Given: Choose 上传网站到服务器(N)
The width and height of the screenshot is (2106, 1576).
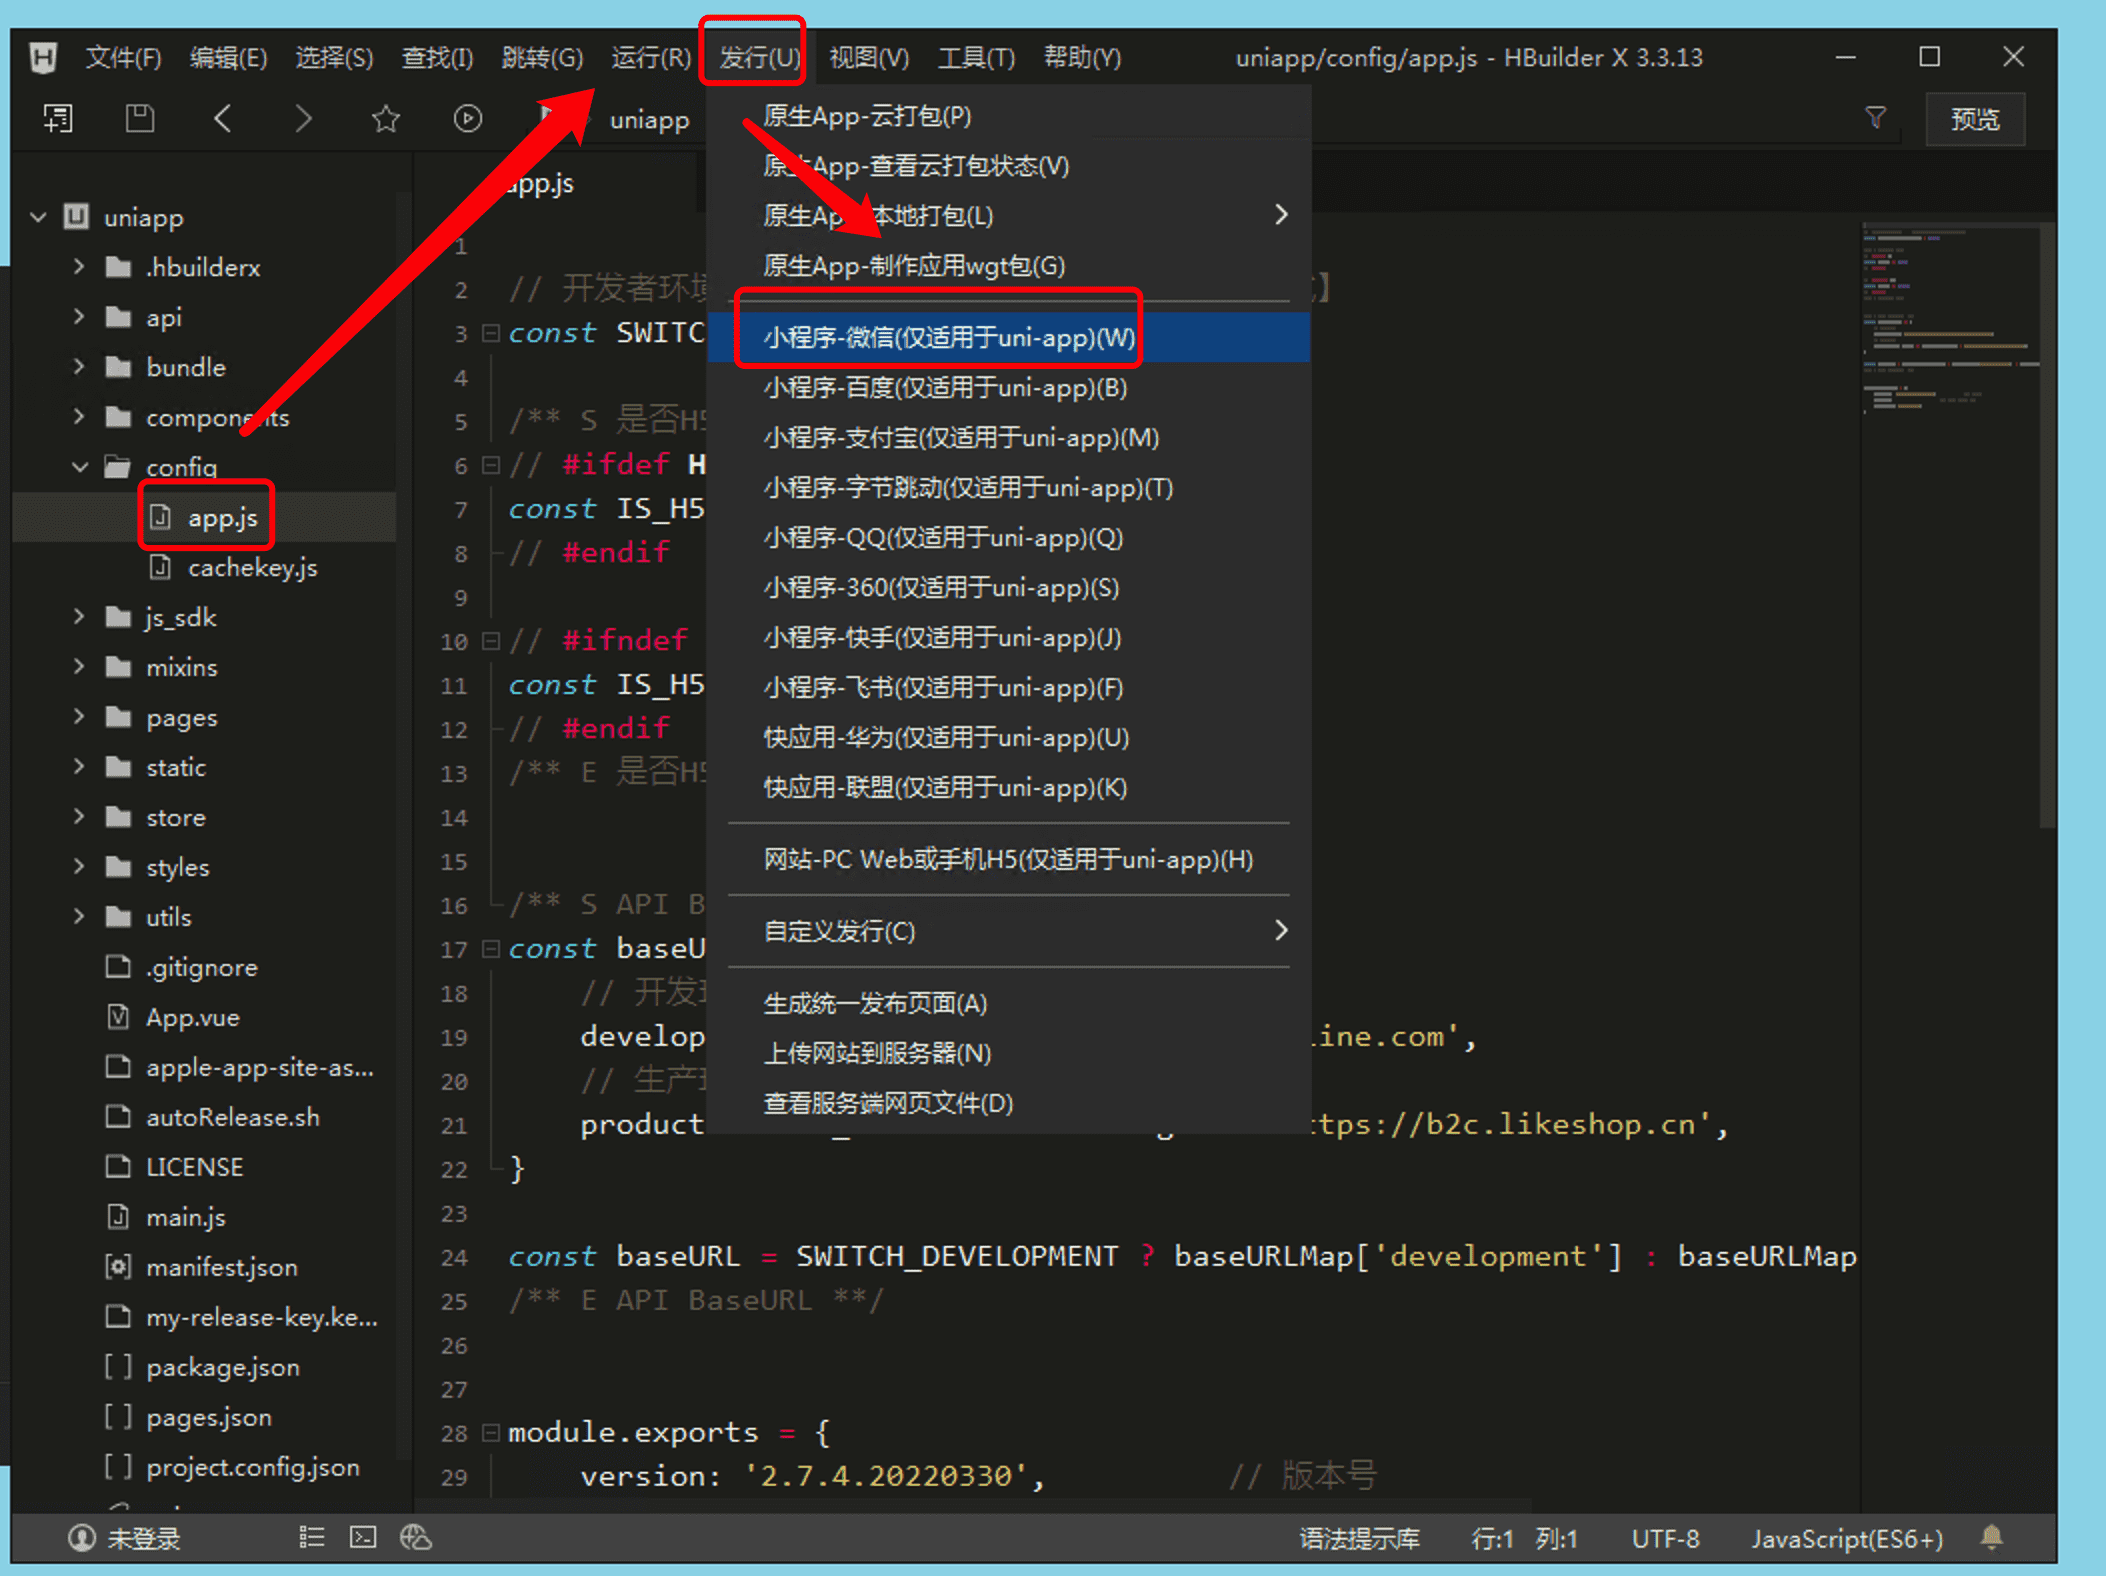Looking at the screenshot, I should click(x=1008, y=1053).
